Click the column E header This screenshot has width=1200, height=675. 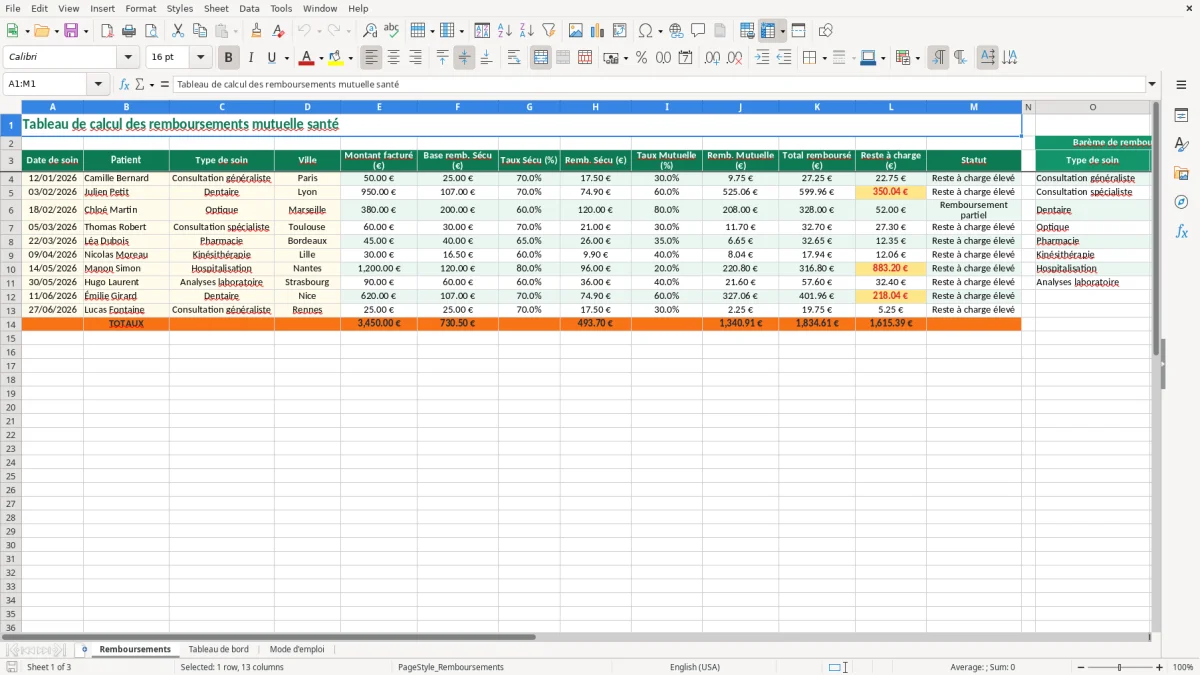pos(379,107)
